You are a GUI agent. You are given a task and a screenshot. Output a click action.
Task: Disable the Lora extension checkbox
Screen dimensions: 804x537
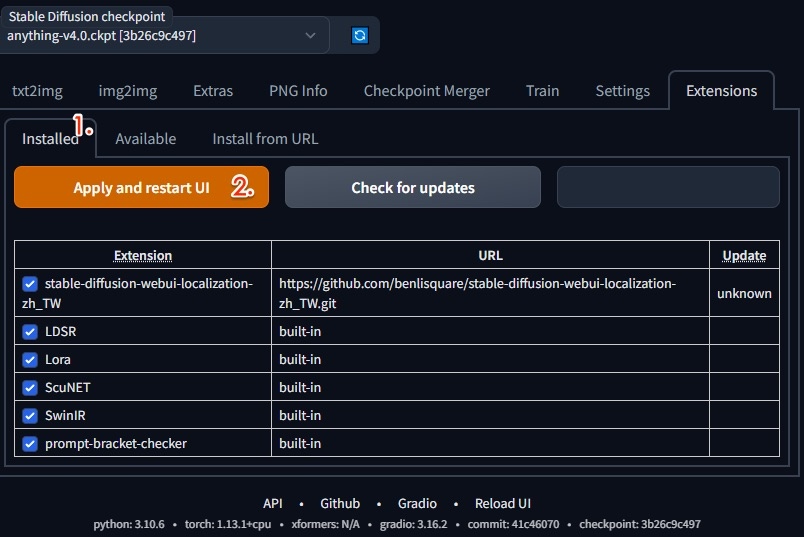30,360
